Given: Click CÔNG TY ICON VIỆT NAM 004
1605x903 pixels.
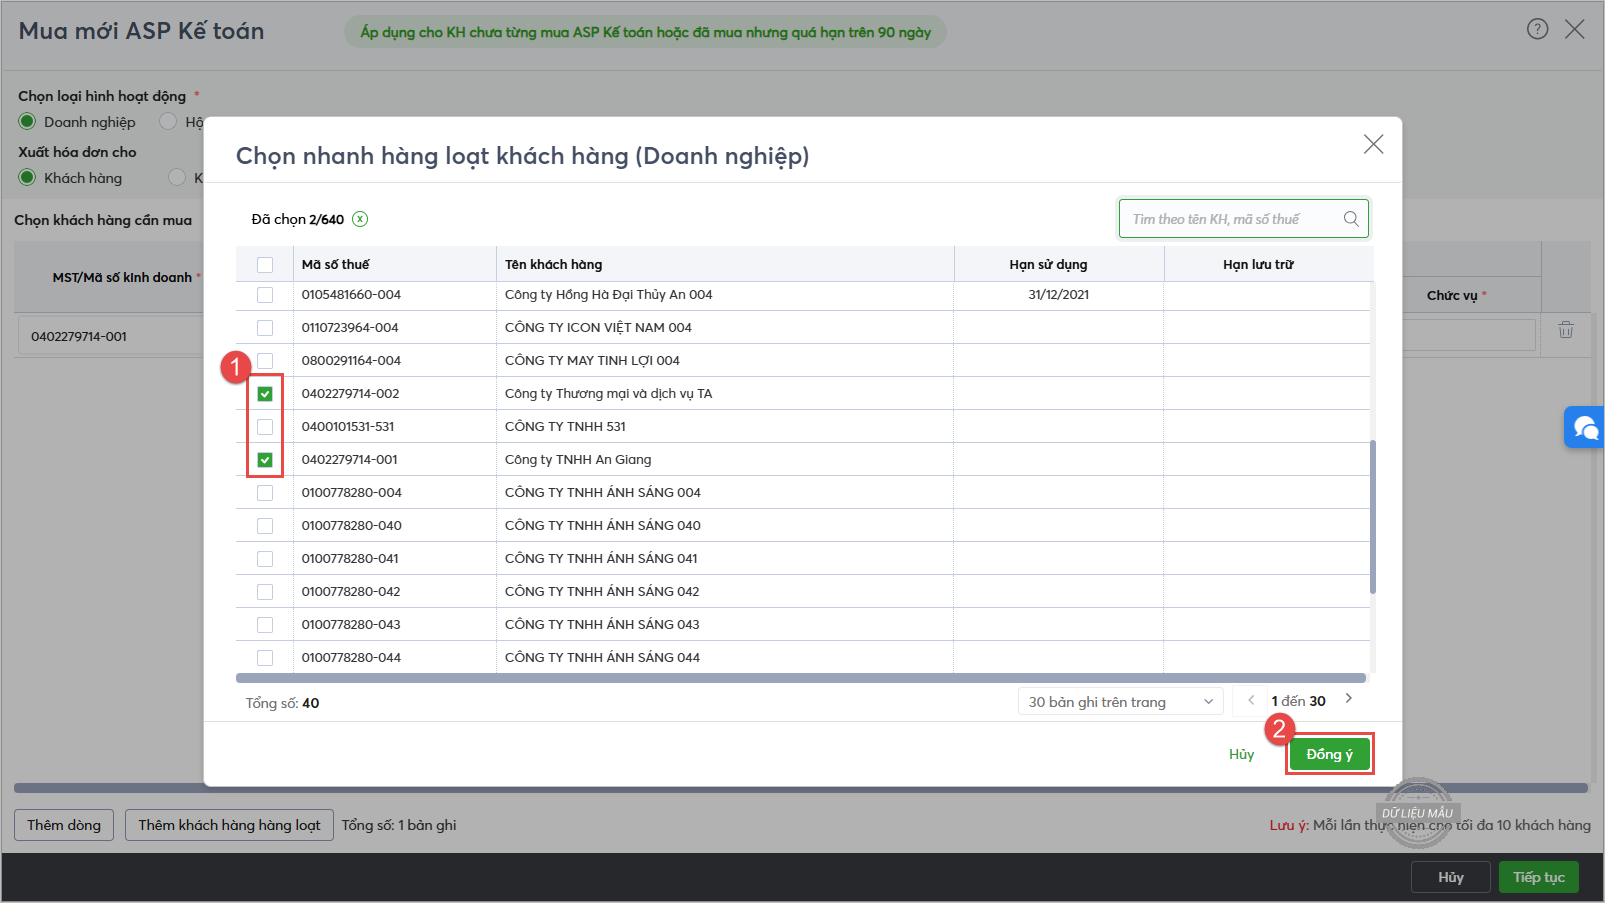Looking at the screenshot, I should (x=598, y=327).
